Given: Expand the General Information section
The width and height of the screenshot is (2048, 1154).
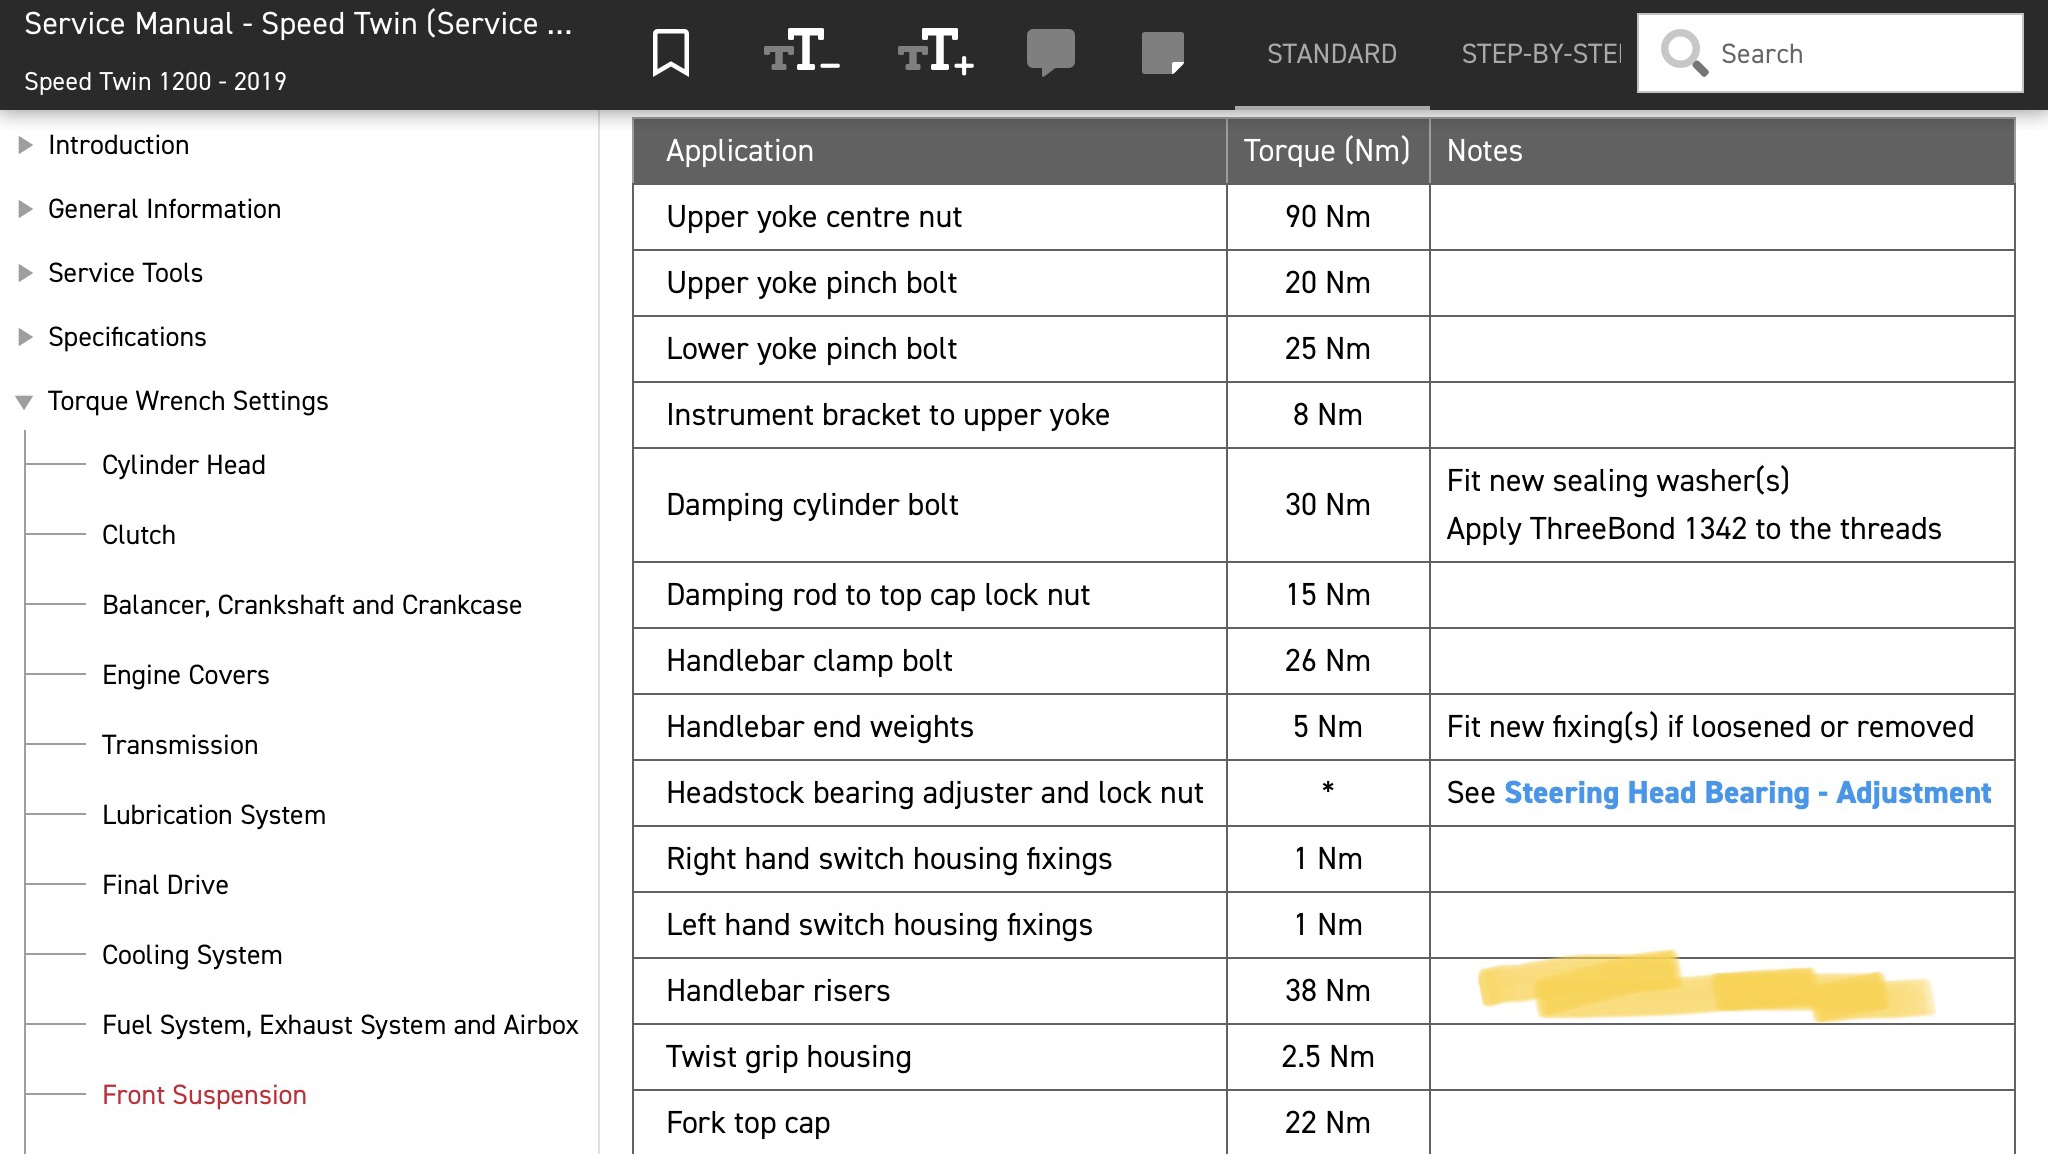Looking at the screenshot, I should point(25,210).
